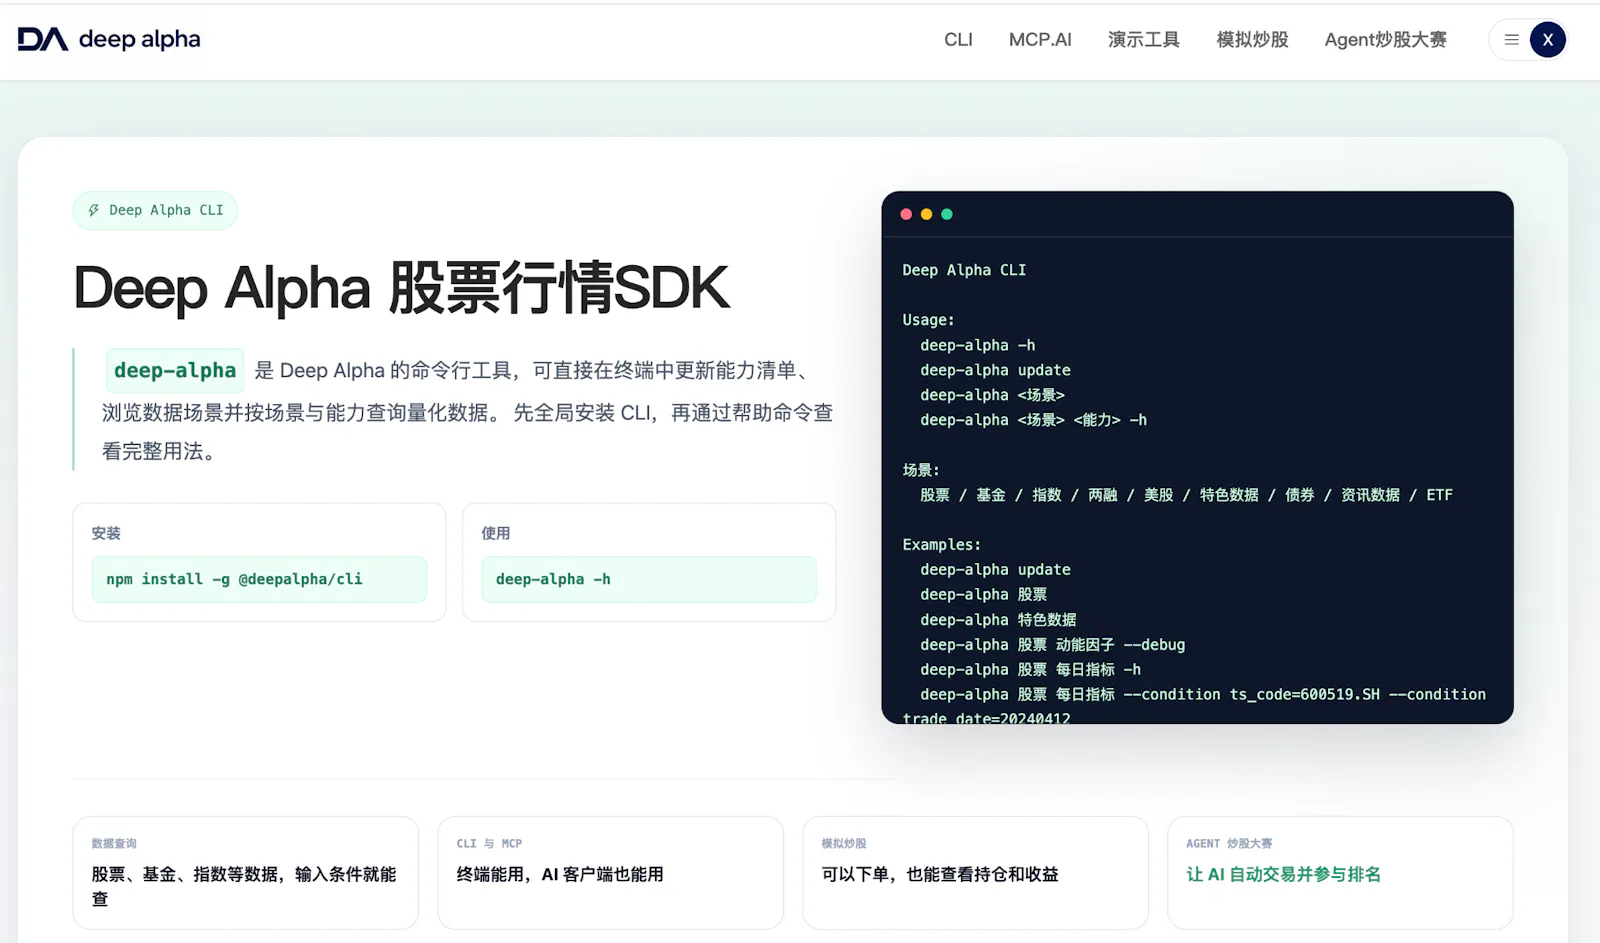Open Agent炒股大赛 in the top navigation
Screen dimensions: 1600x943
tap(1385, 40)
